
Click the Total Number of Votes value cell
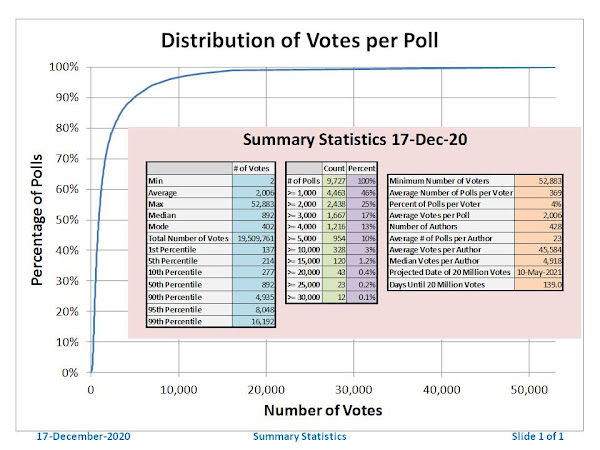(254, 238)
